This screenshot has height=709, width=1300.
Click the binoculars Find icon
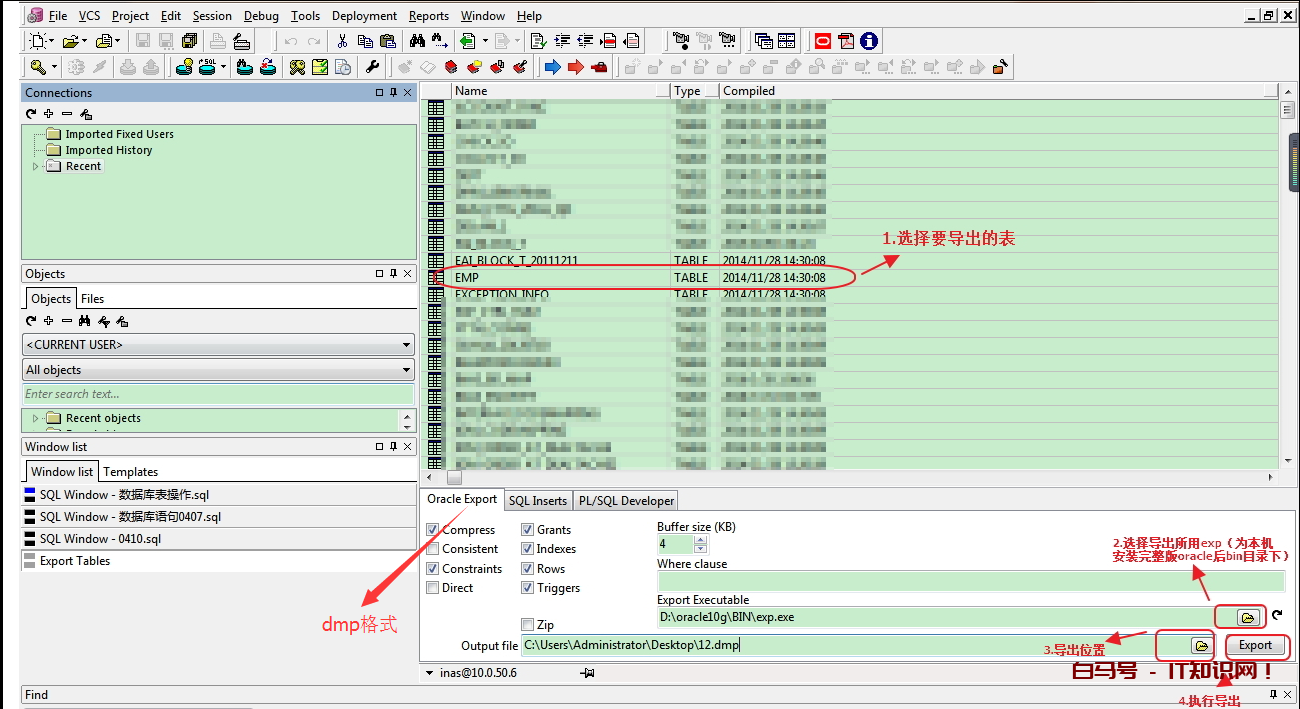pyautogui.click(x=417, y=41)
